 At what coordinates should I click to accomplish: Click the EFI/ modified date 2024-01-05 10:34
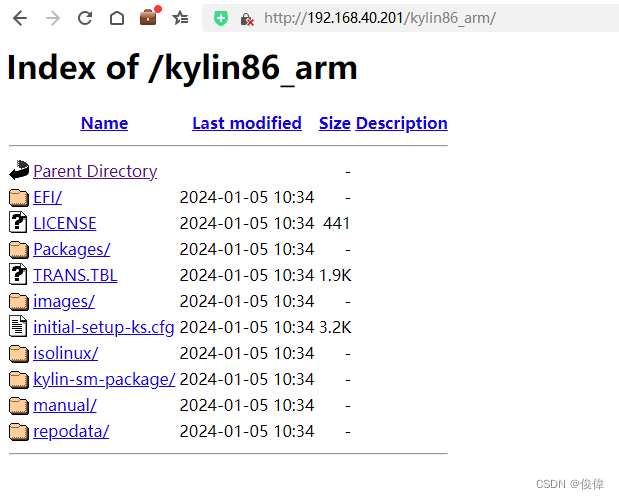247,197
